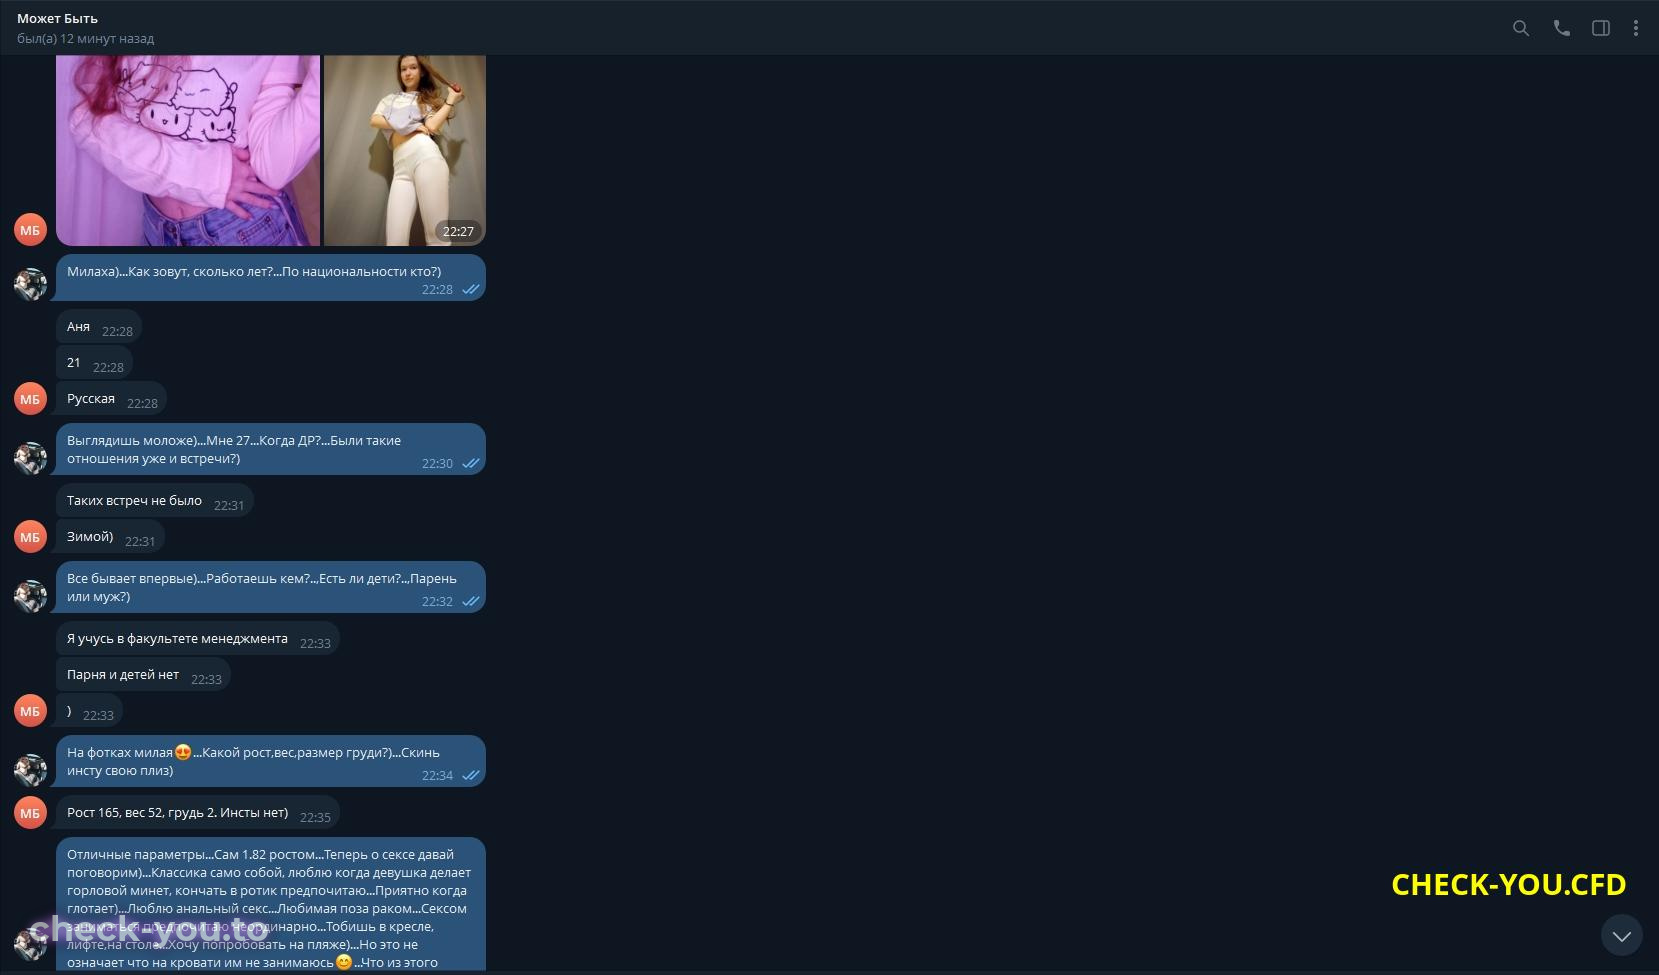Click the МБ avatar beside "Рост 165" message

(30, 813)
